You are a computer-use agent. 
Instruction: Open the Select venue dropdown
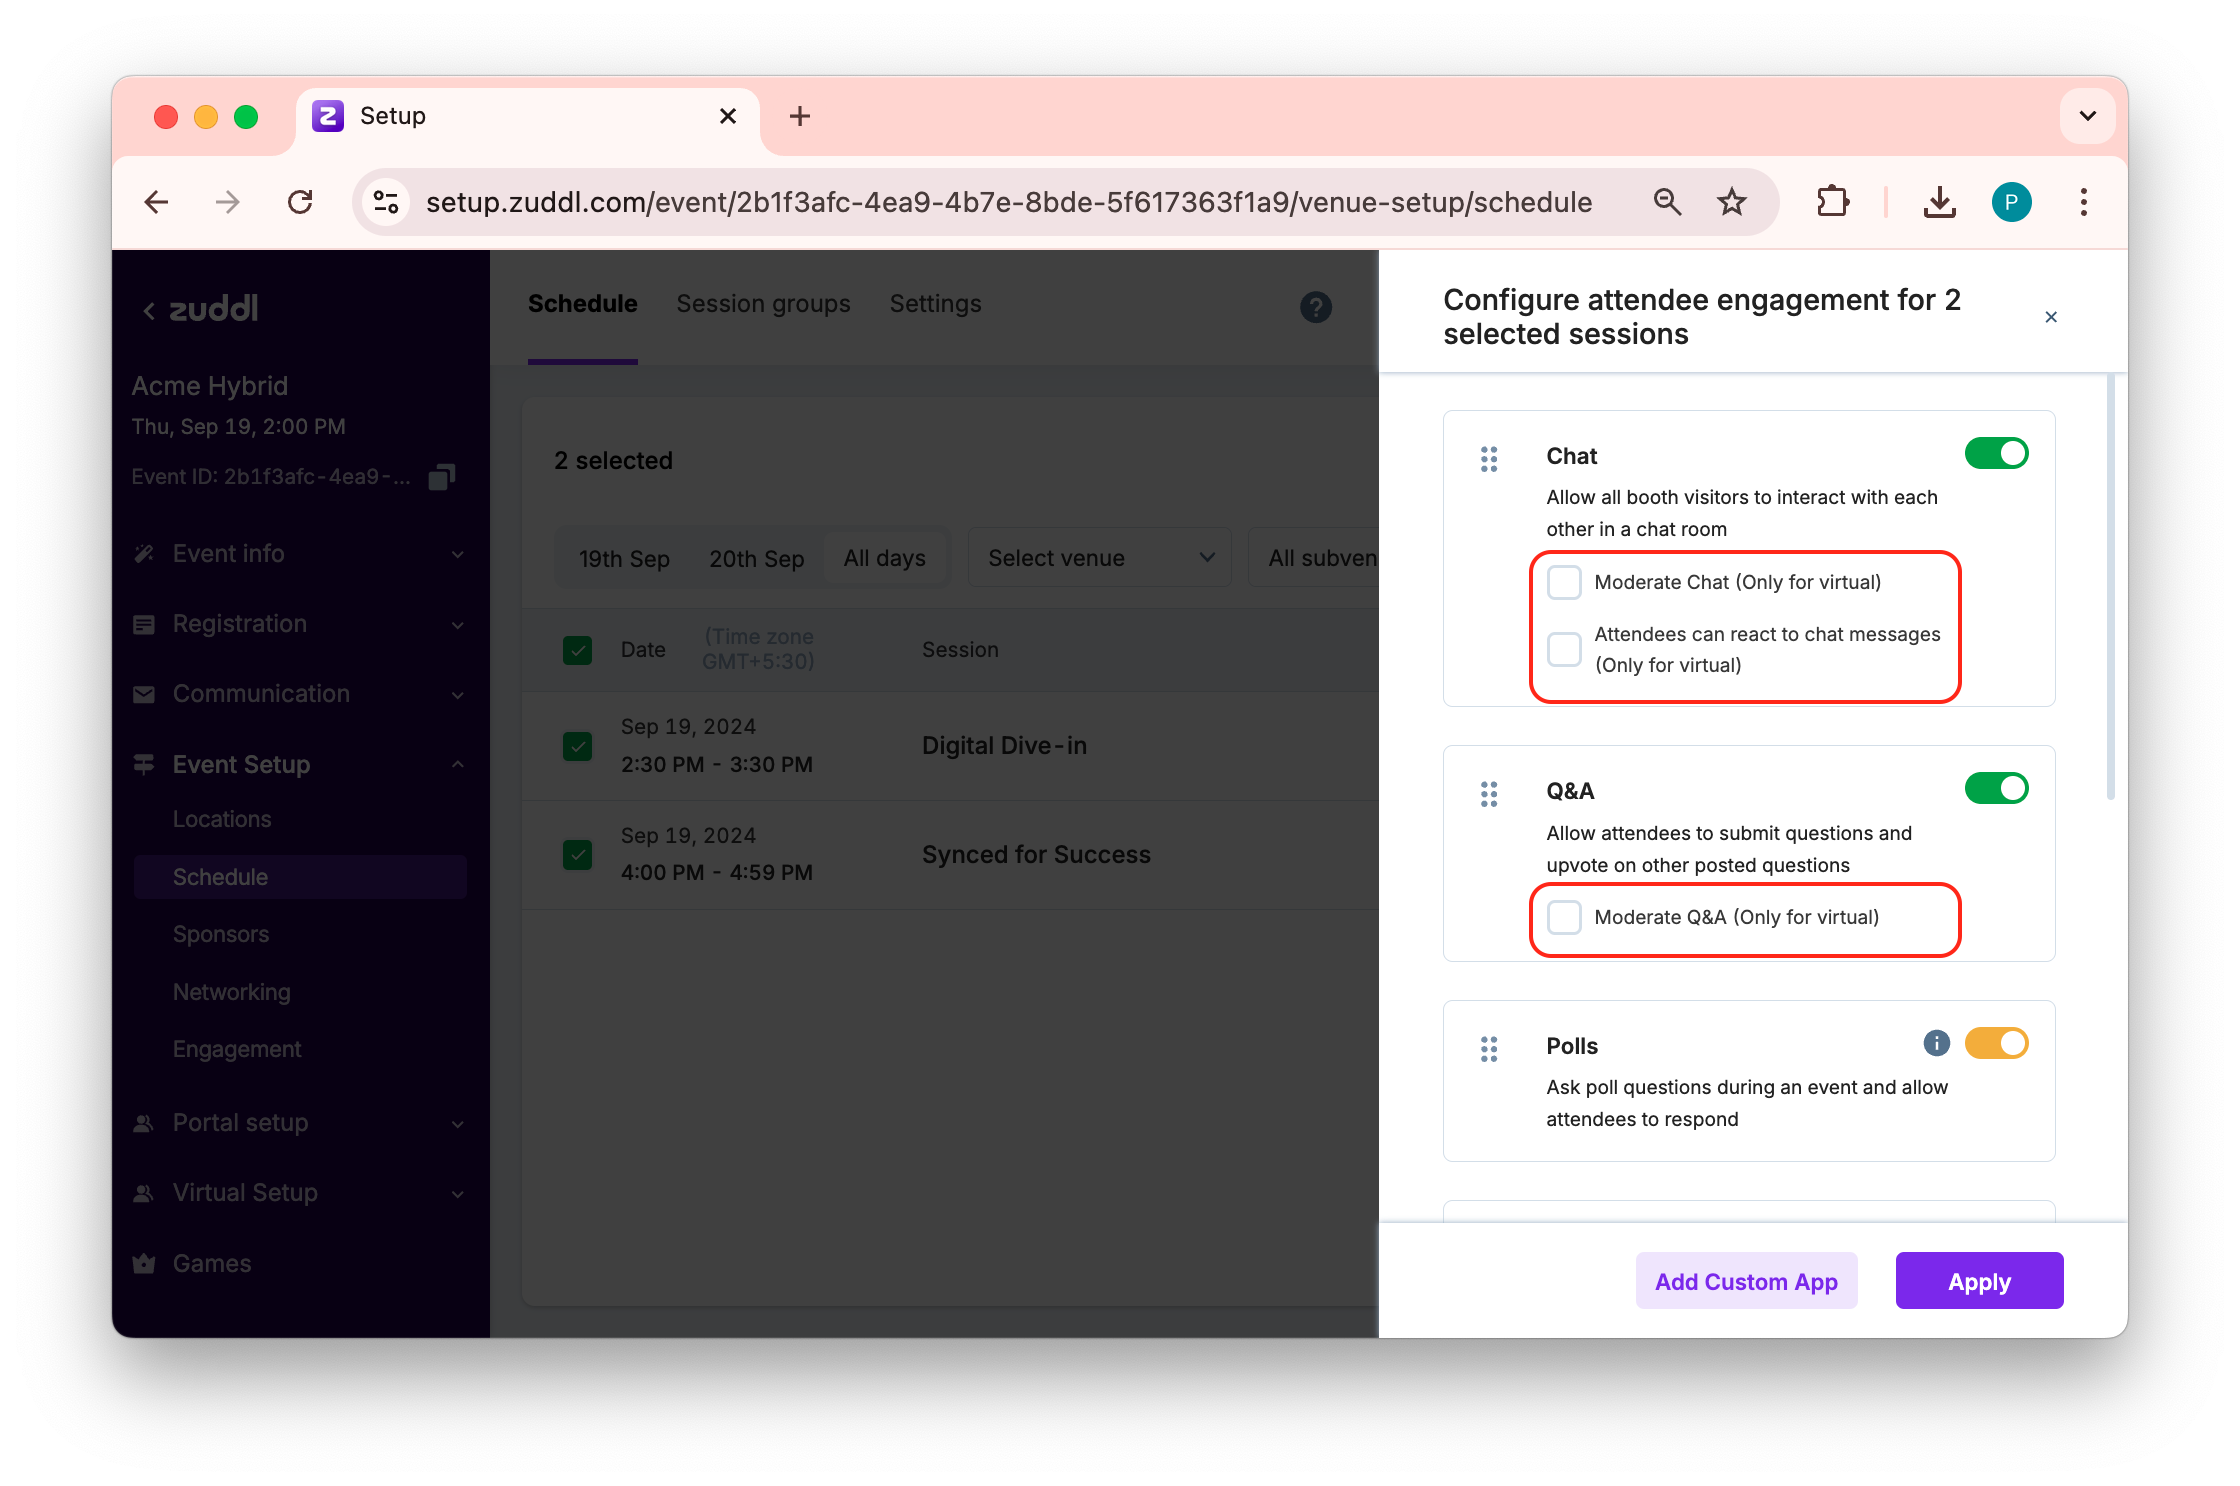pyautogui.click(x=1099, y=558)
